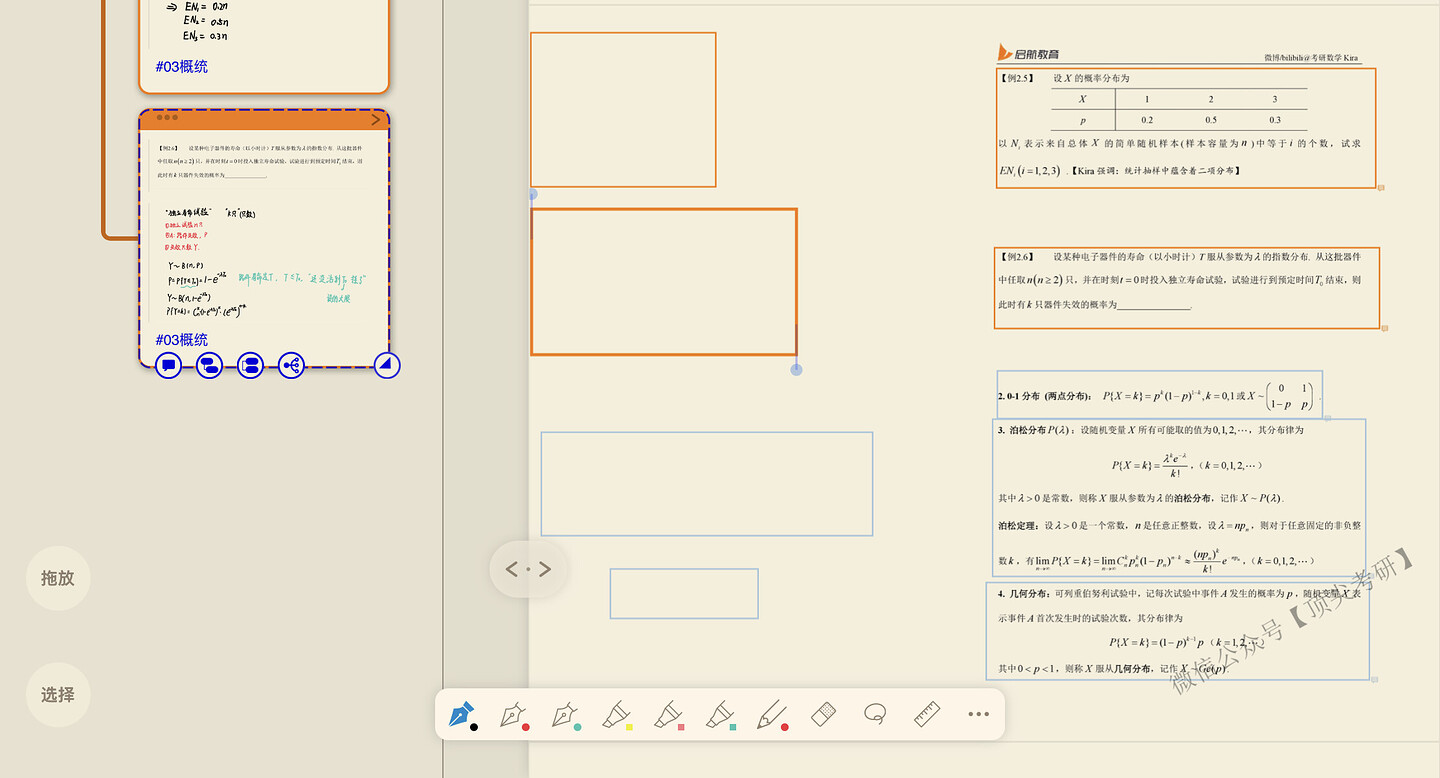Select the yellow highlighter tool
Screen dimensions: 1440x778
618,715
